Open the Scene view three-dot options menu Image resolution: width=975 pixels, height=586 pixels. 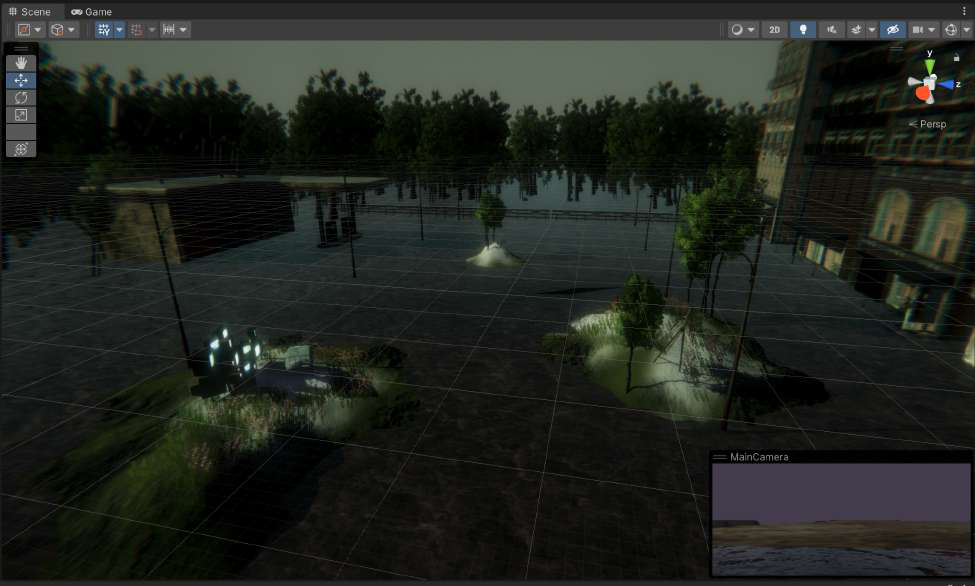(x=964, y=11)
